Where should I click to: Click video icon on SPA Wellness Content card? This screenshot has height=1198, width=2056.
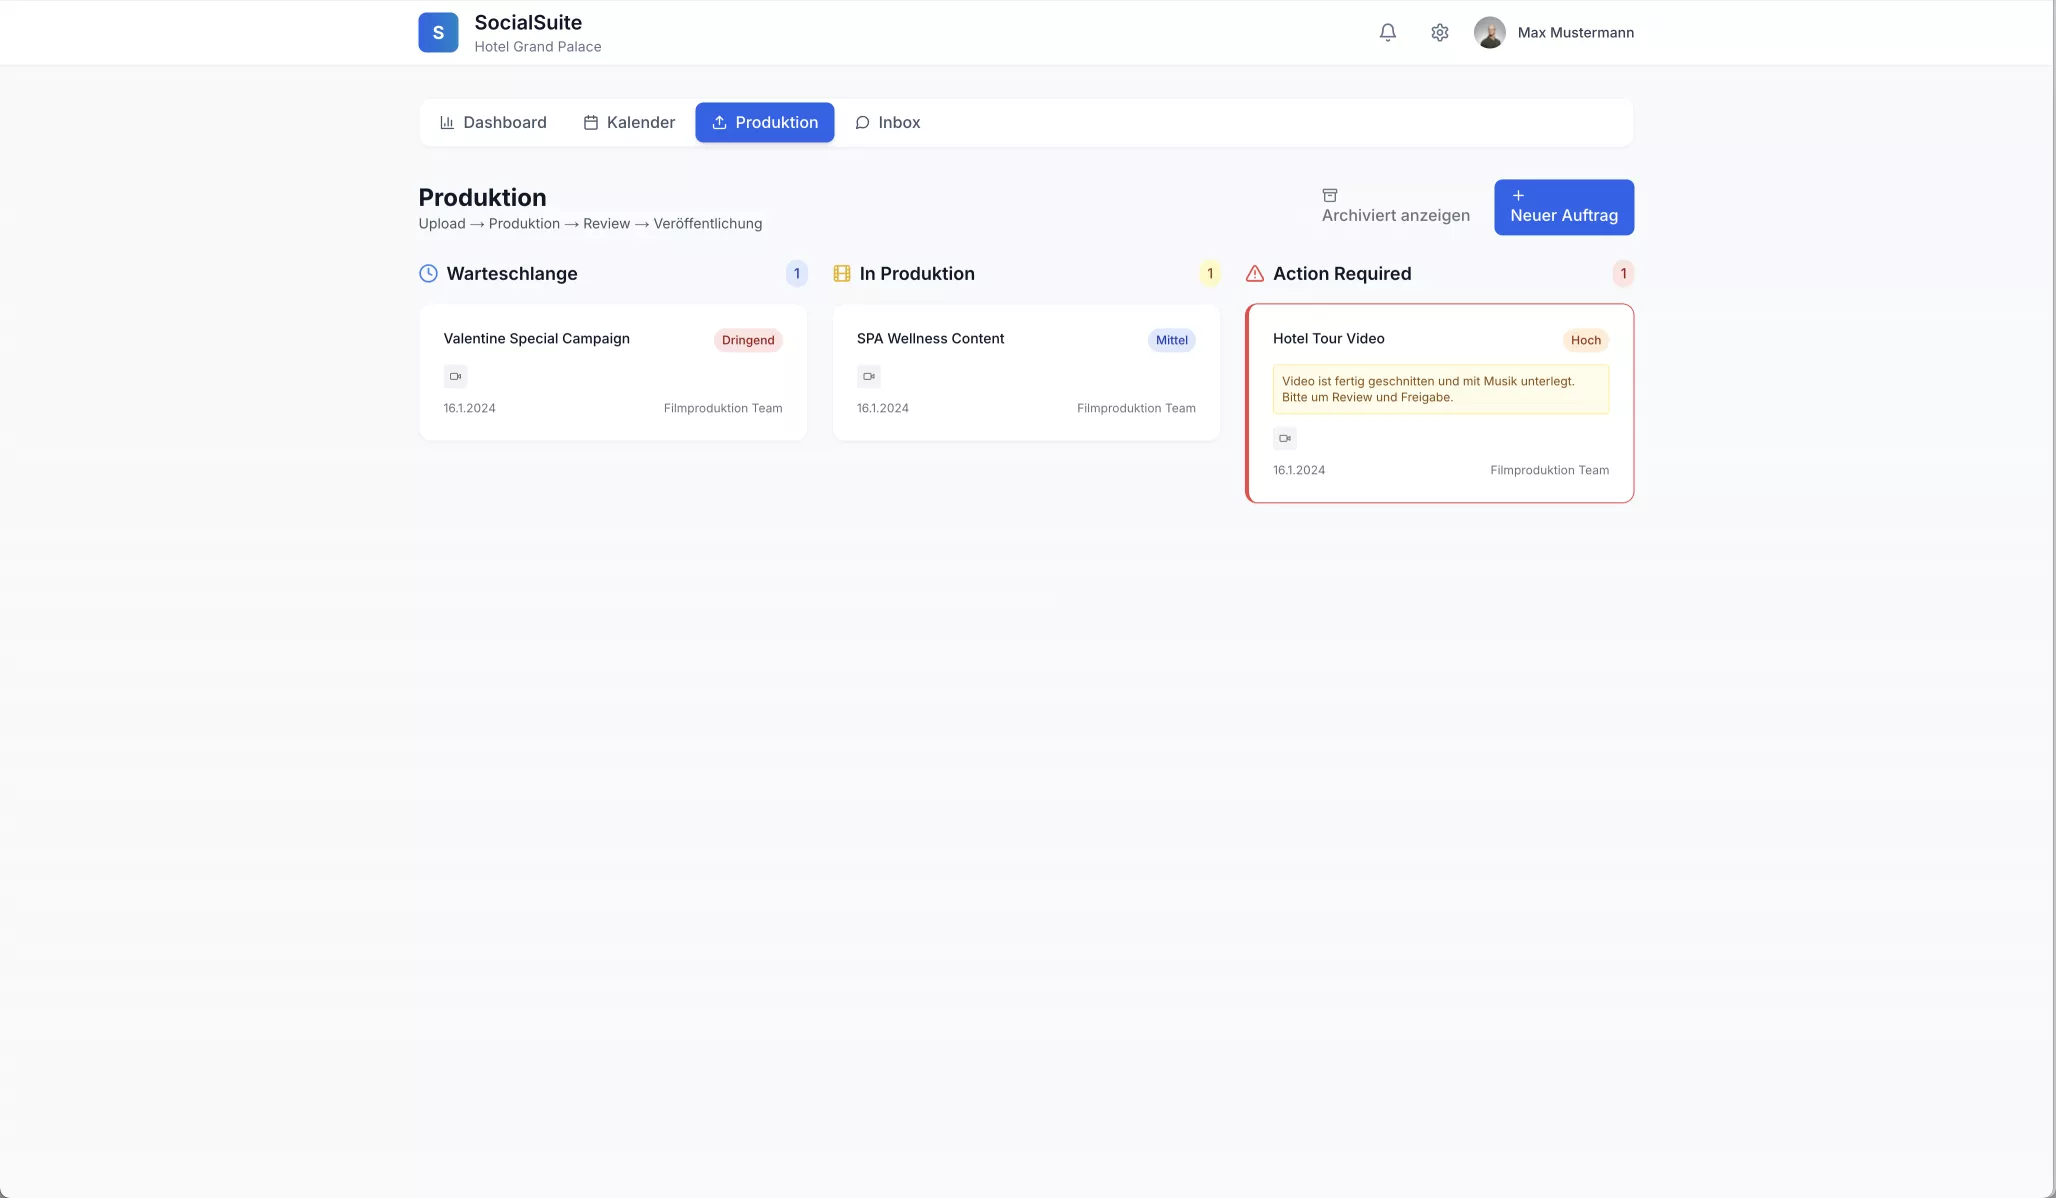tap(868, 376)
